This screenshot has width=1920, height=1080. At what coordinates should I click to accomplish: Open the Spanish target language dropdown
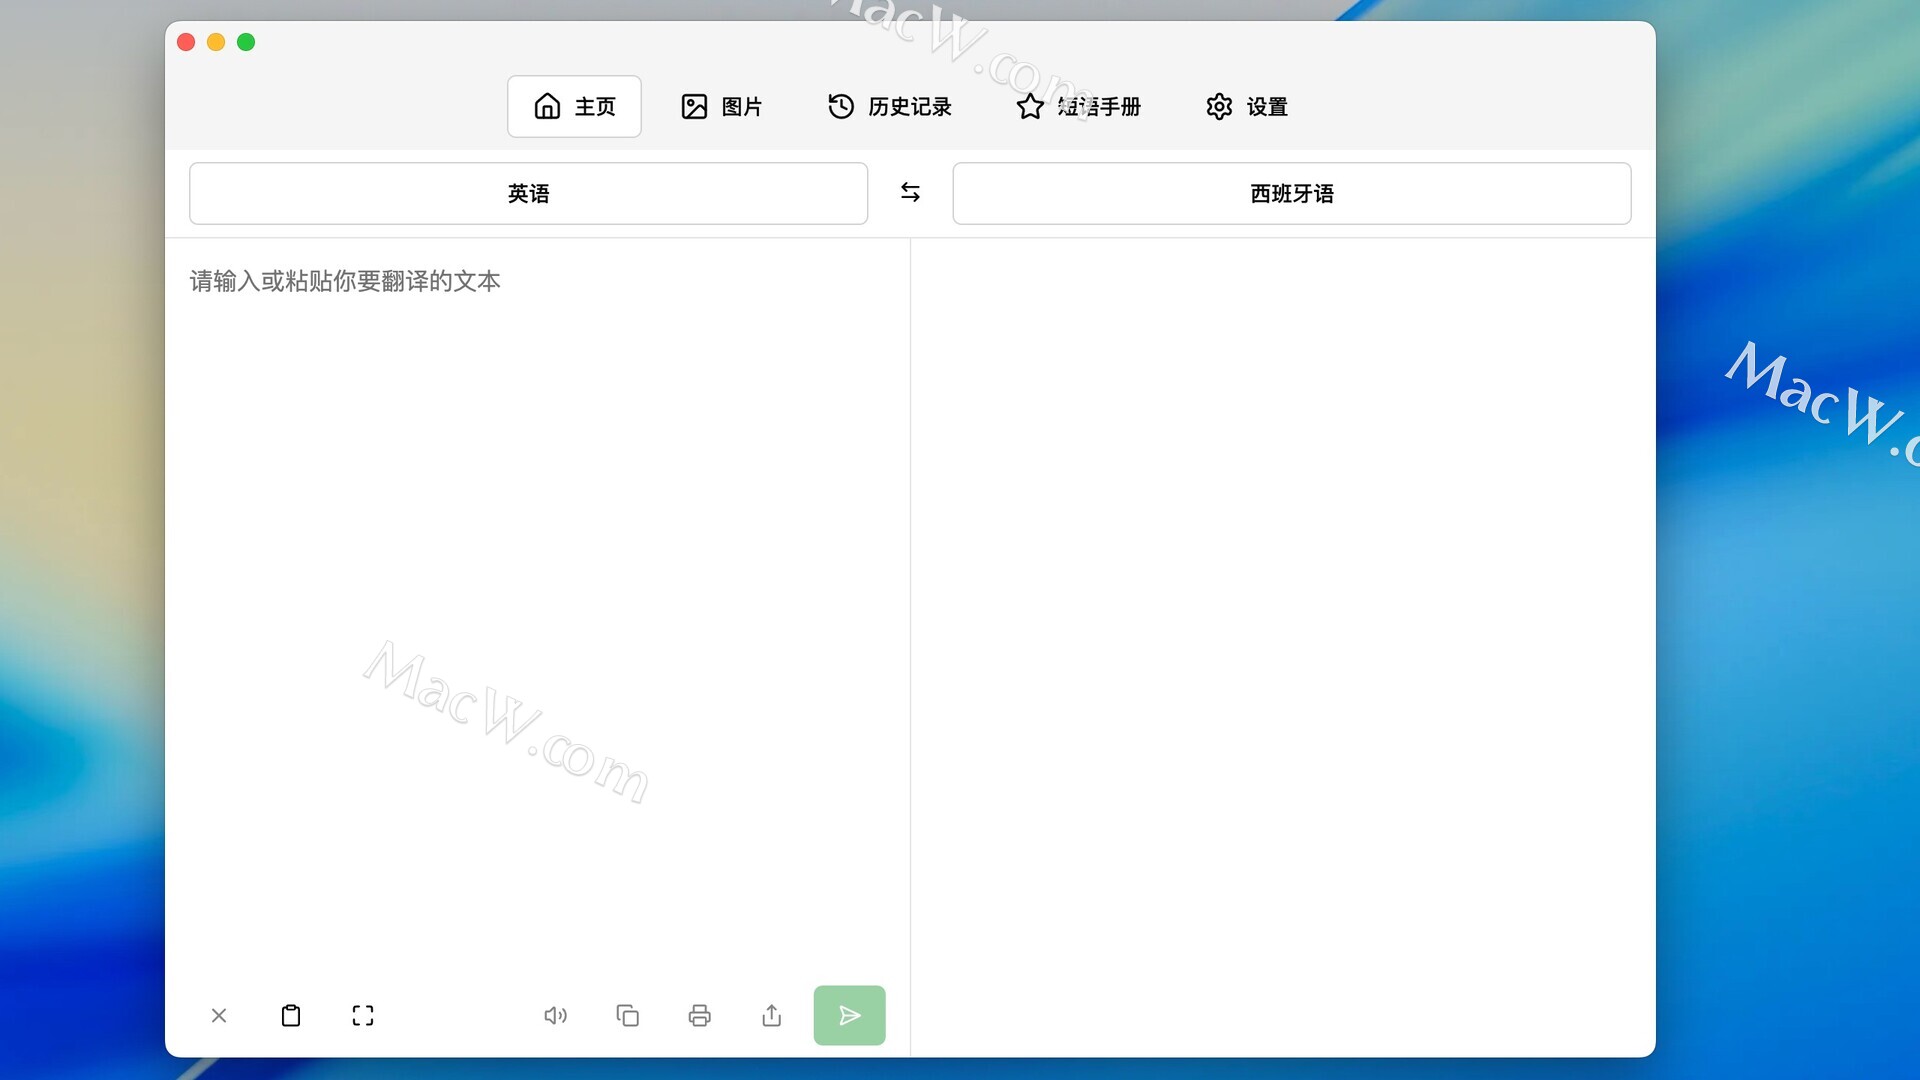[x=1291, y=193]
